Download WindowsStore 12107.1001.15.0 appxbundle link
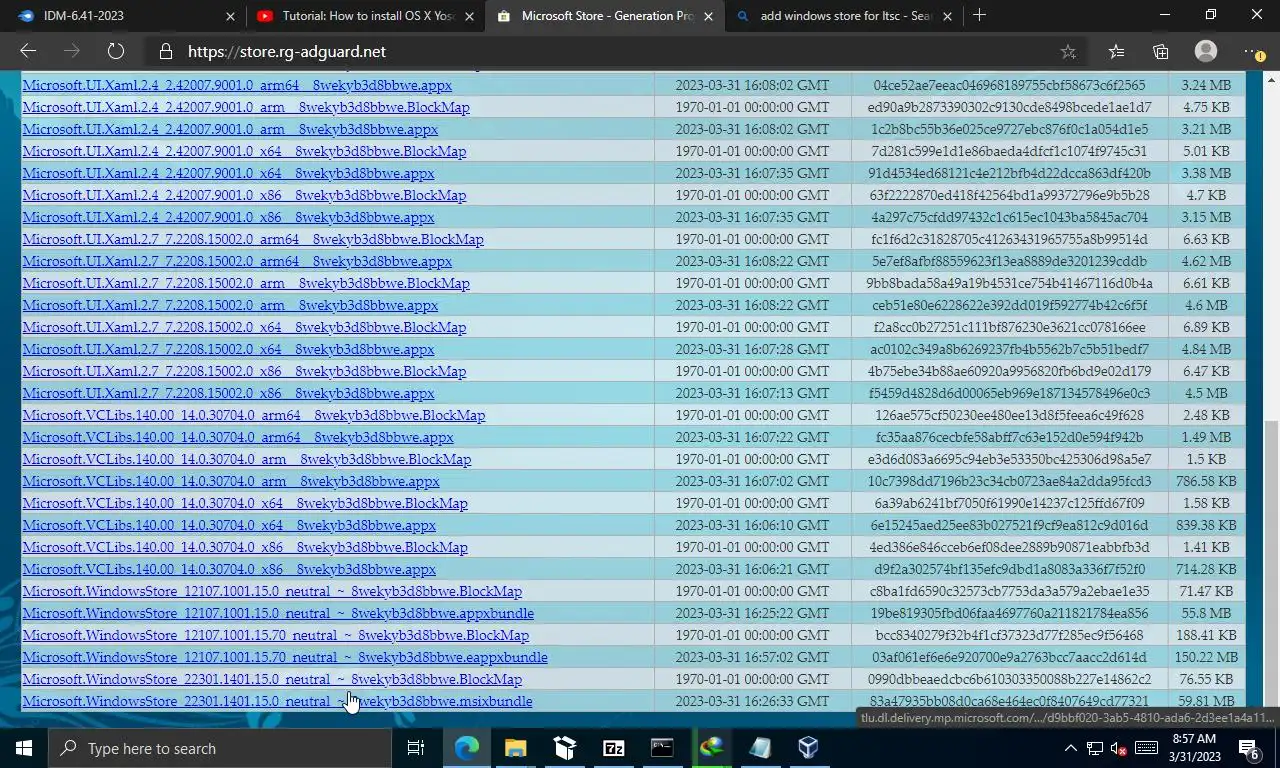1280x768 pixels. pyautogui.click(x=278, y=613)
